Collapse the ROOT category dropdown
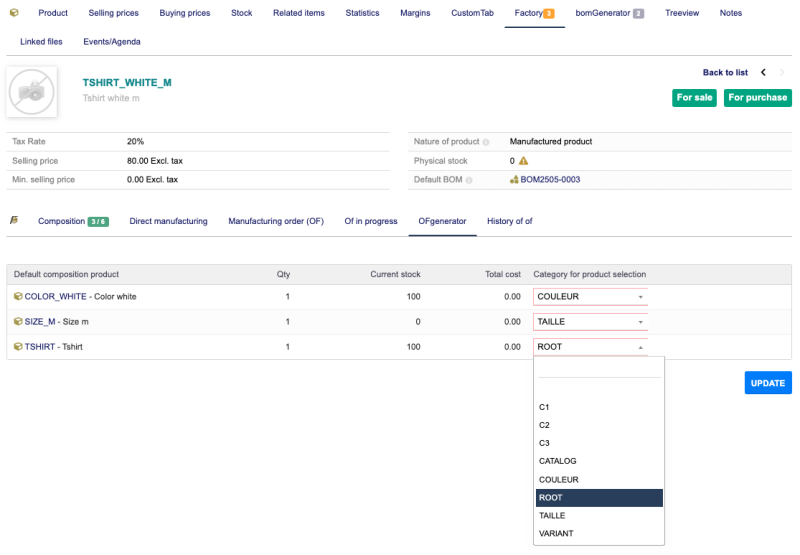 click(590, 347)
